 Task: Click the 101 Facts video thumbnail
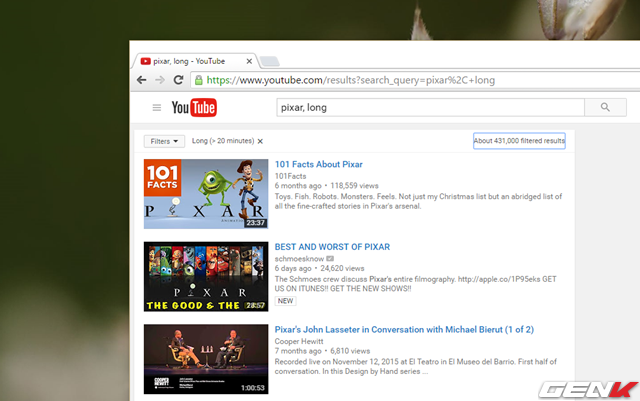[x=205, y=194]
